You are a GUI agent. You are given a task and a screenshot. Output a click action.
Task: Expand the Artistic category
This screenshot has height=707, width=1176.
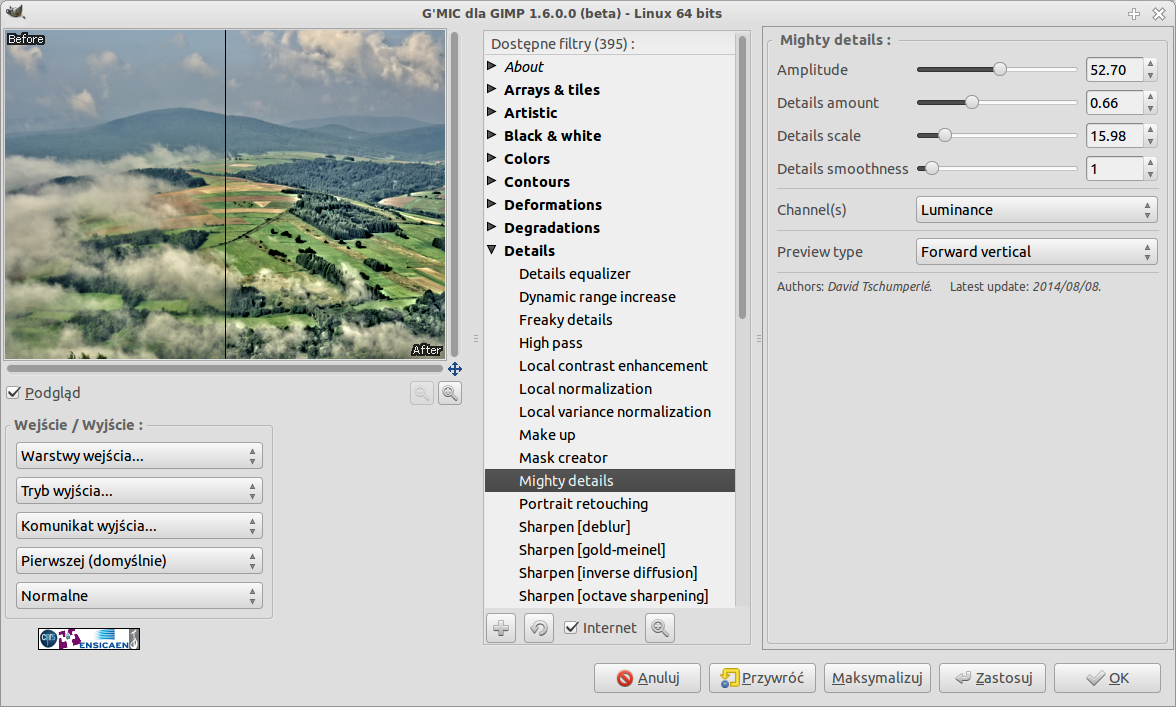click(x=492, y=112)
